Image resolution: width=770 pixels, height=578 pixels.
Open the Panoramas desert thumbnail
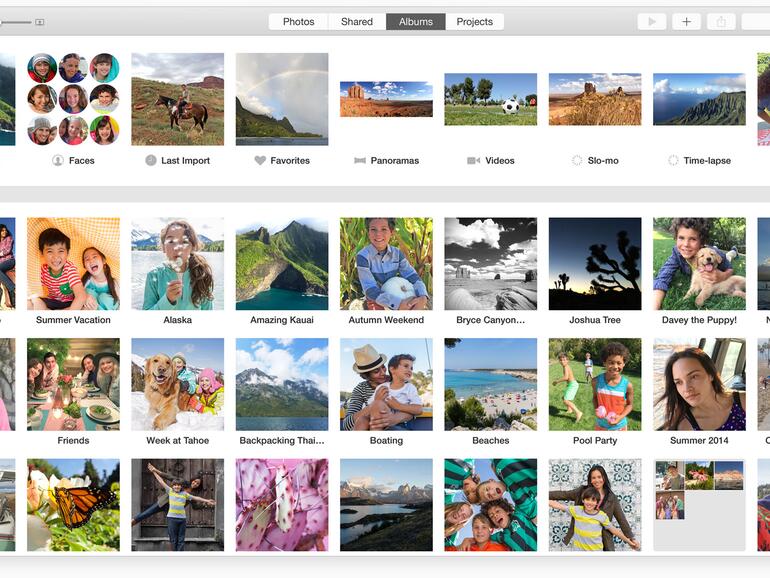(386, 99)
